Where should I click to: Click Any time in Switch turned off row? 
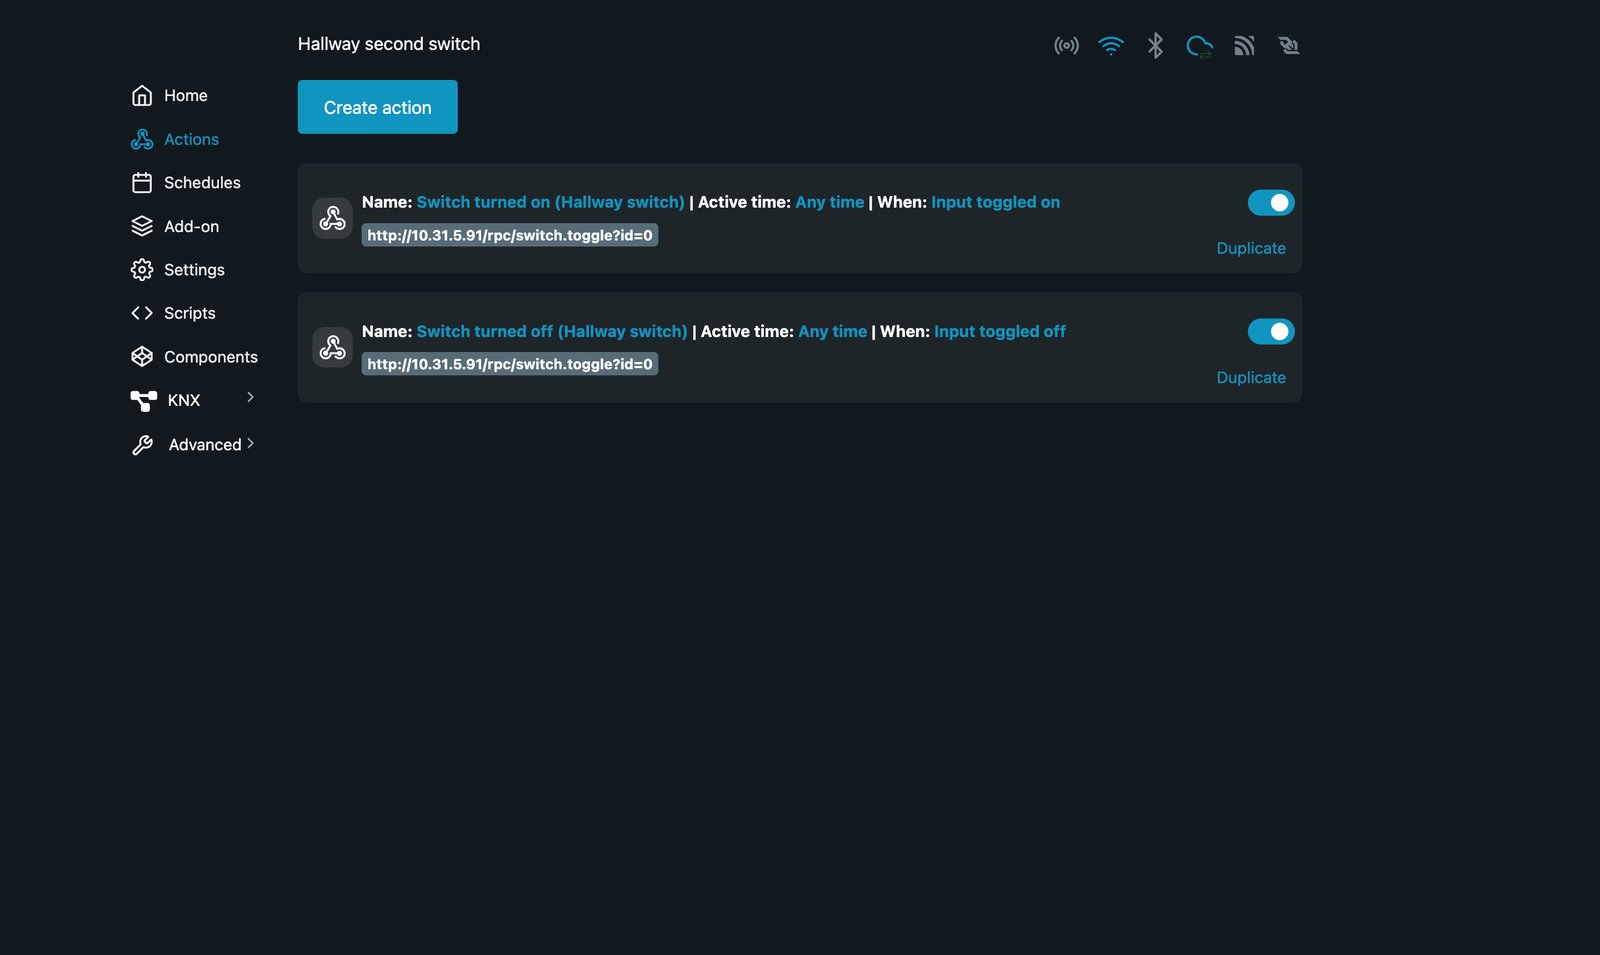[x=832, y=331]
